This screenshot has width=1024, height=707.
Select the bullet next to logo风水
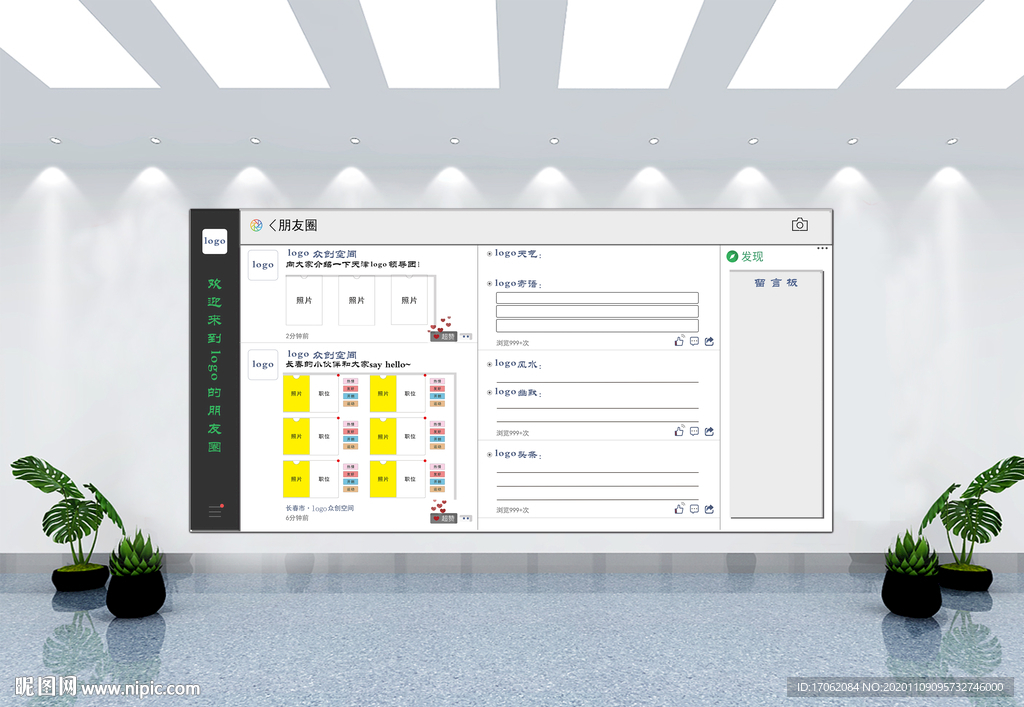coord(489,364)
